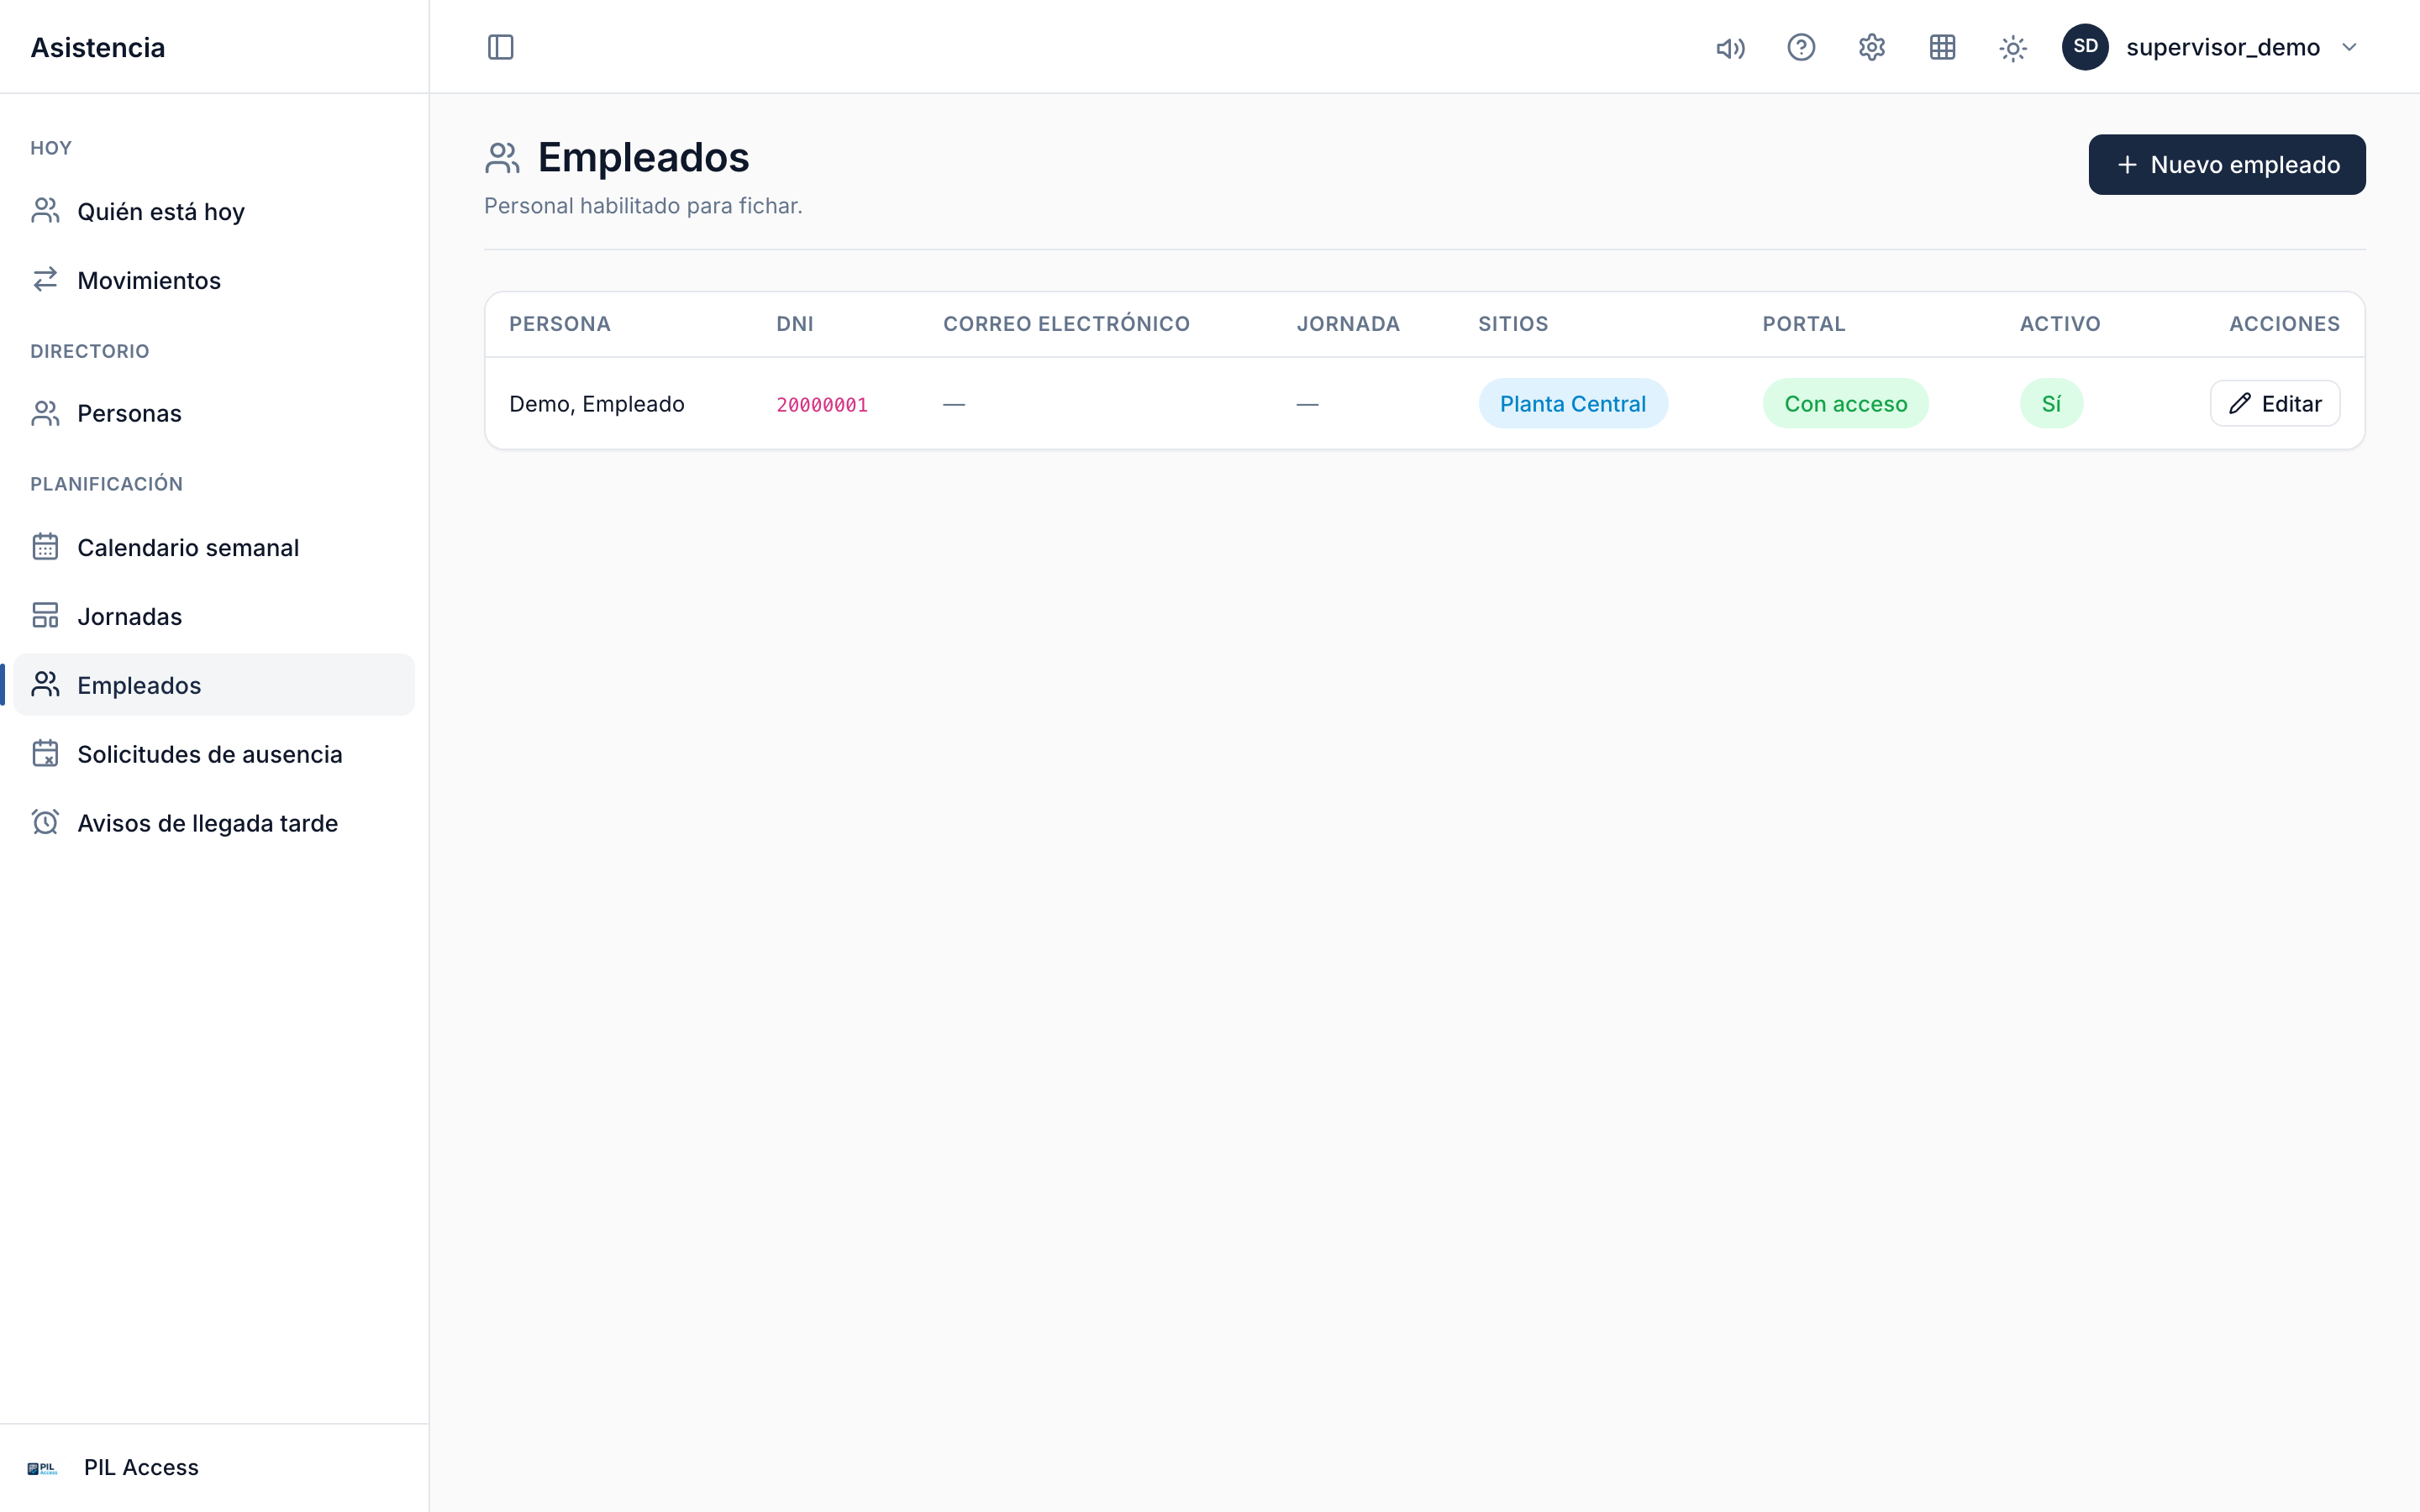The width and height of the screenshot is (2420, 1512).
Task: Open the settings gear icon
Action: pos(1872,47)
